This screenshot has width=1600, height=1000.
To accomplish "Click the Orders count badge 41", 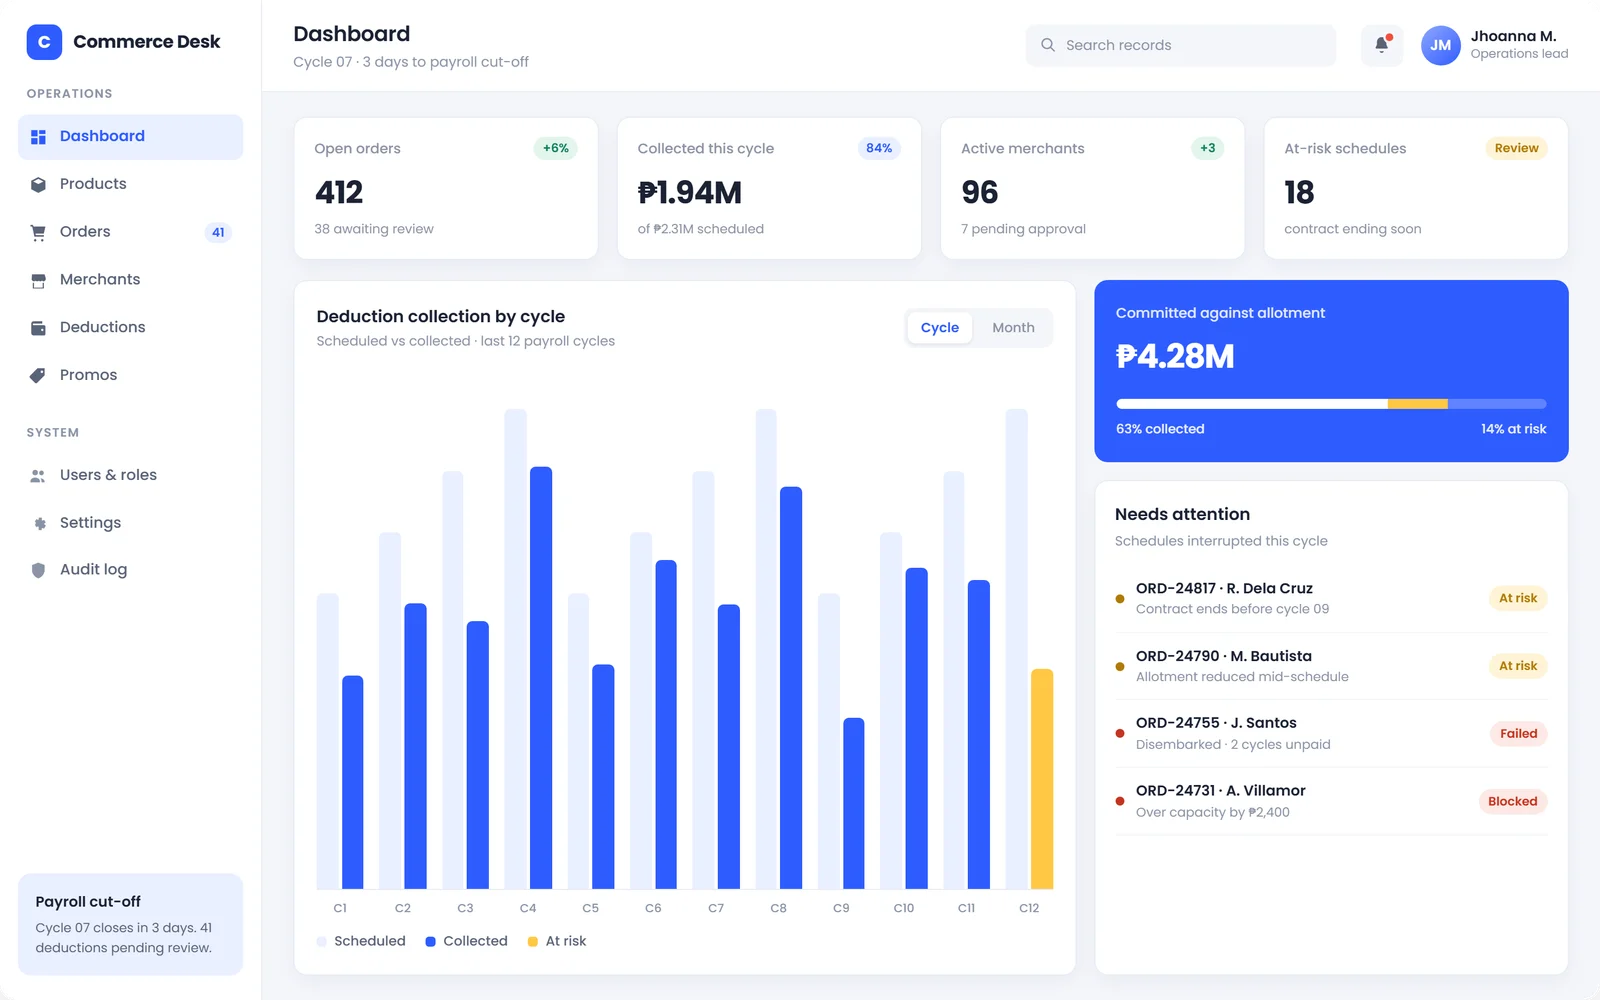I will pyautogui.click(x=218, y=232).
